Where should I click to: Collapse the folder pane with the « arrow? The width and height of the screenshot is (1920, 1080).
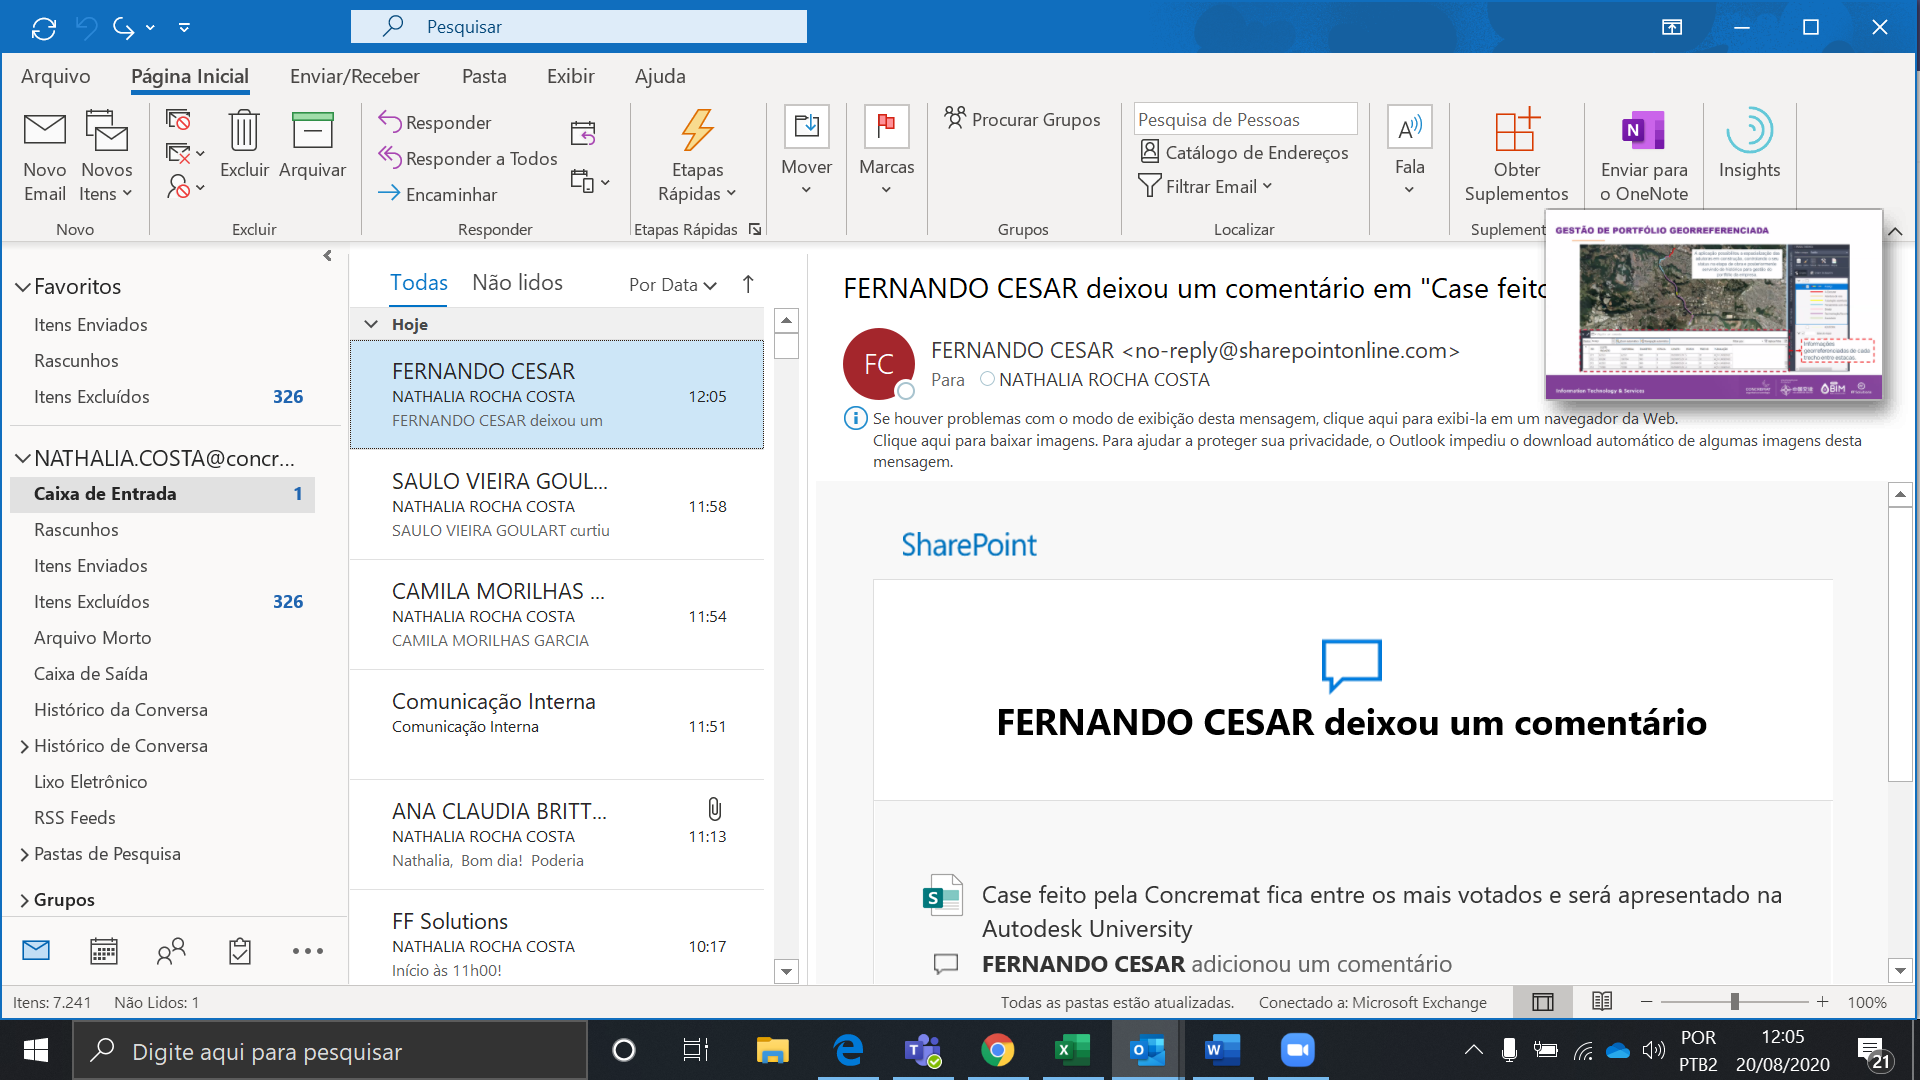(x=325, y=256)
